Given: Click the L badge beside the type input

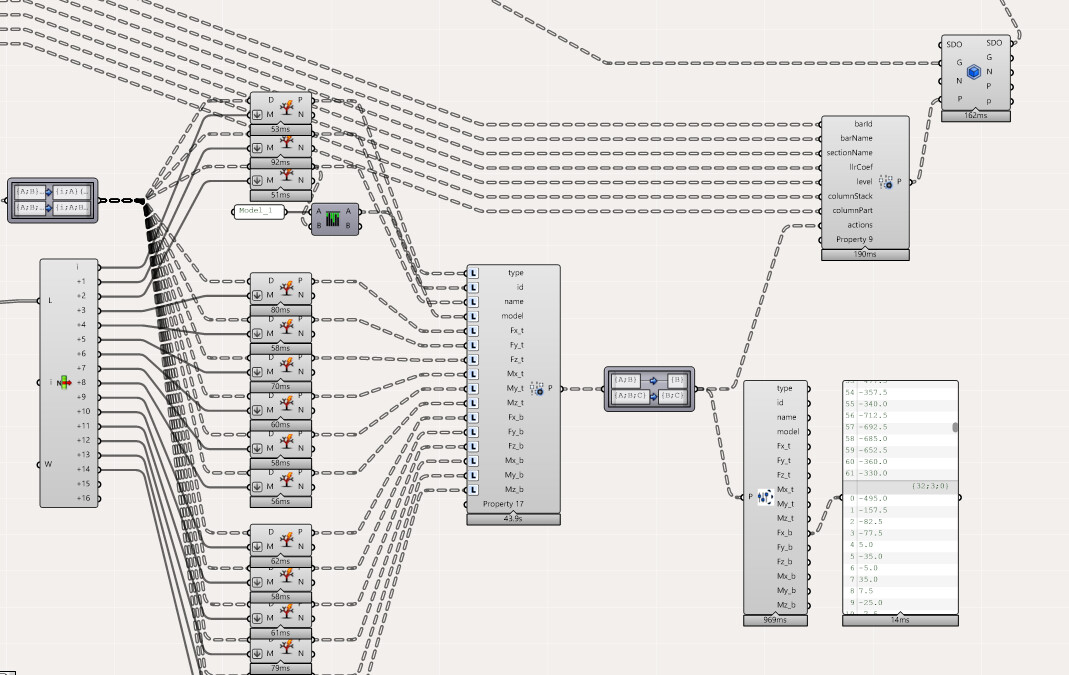Looking at the screenshot, I should click(474, 273).
